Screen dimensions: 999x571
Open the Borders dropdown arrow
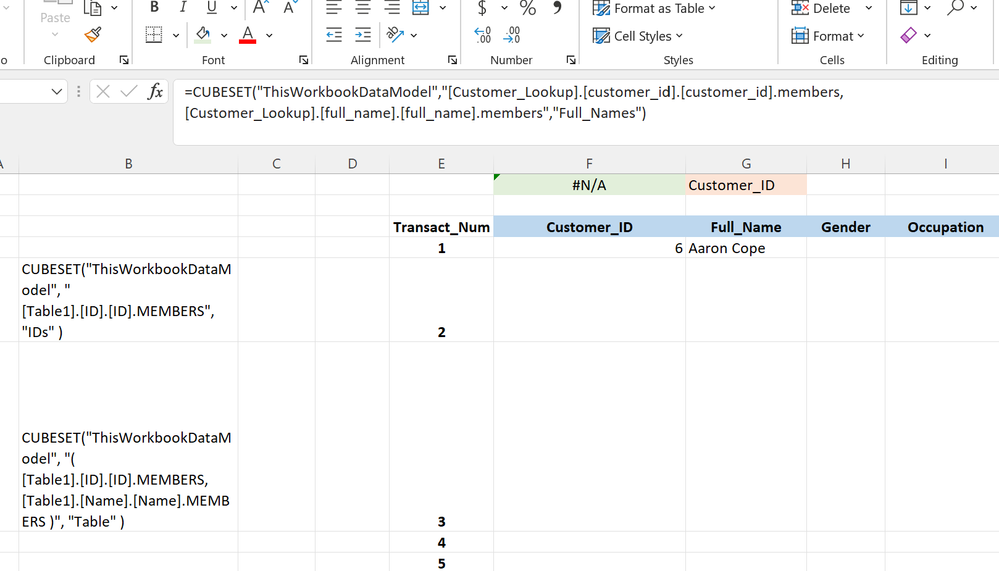click(x=175, y=36)
